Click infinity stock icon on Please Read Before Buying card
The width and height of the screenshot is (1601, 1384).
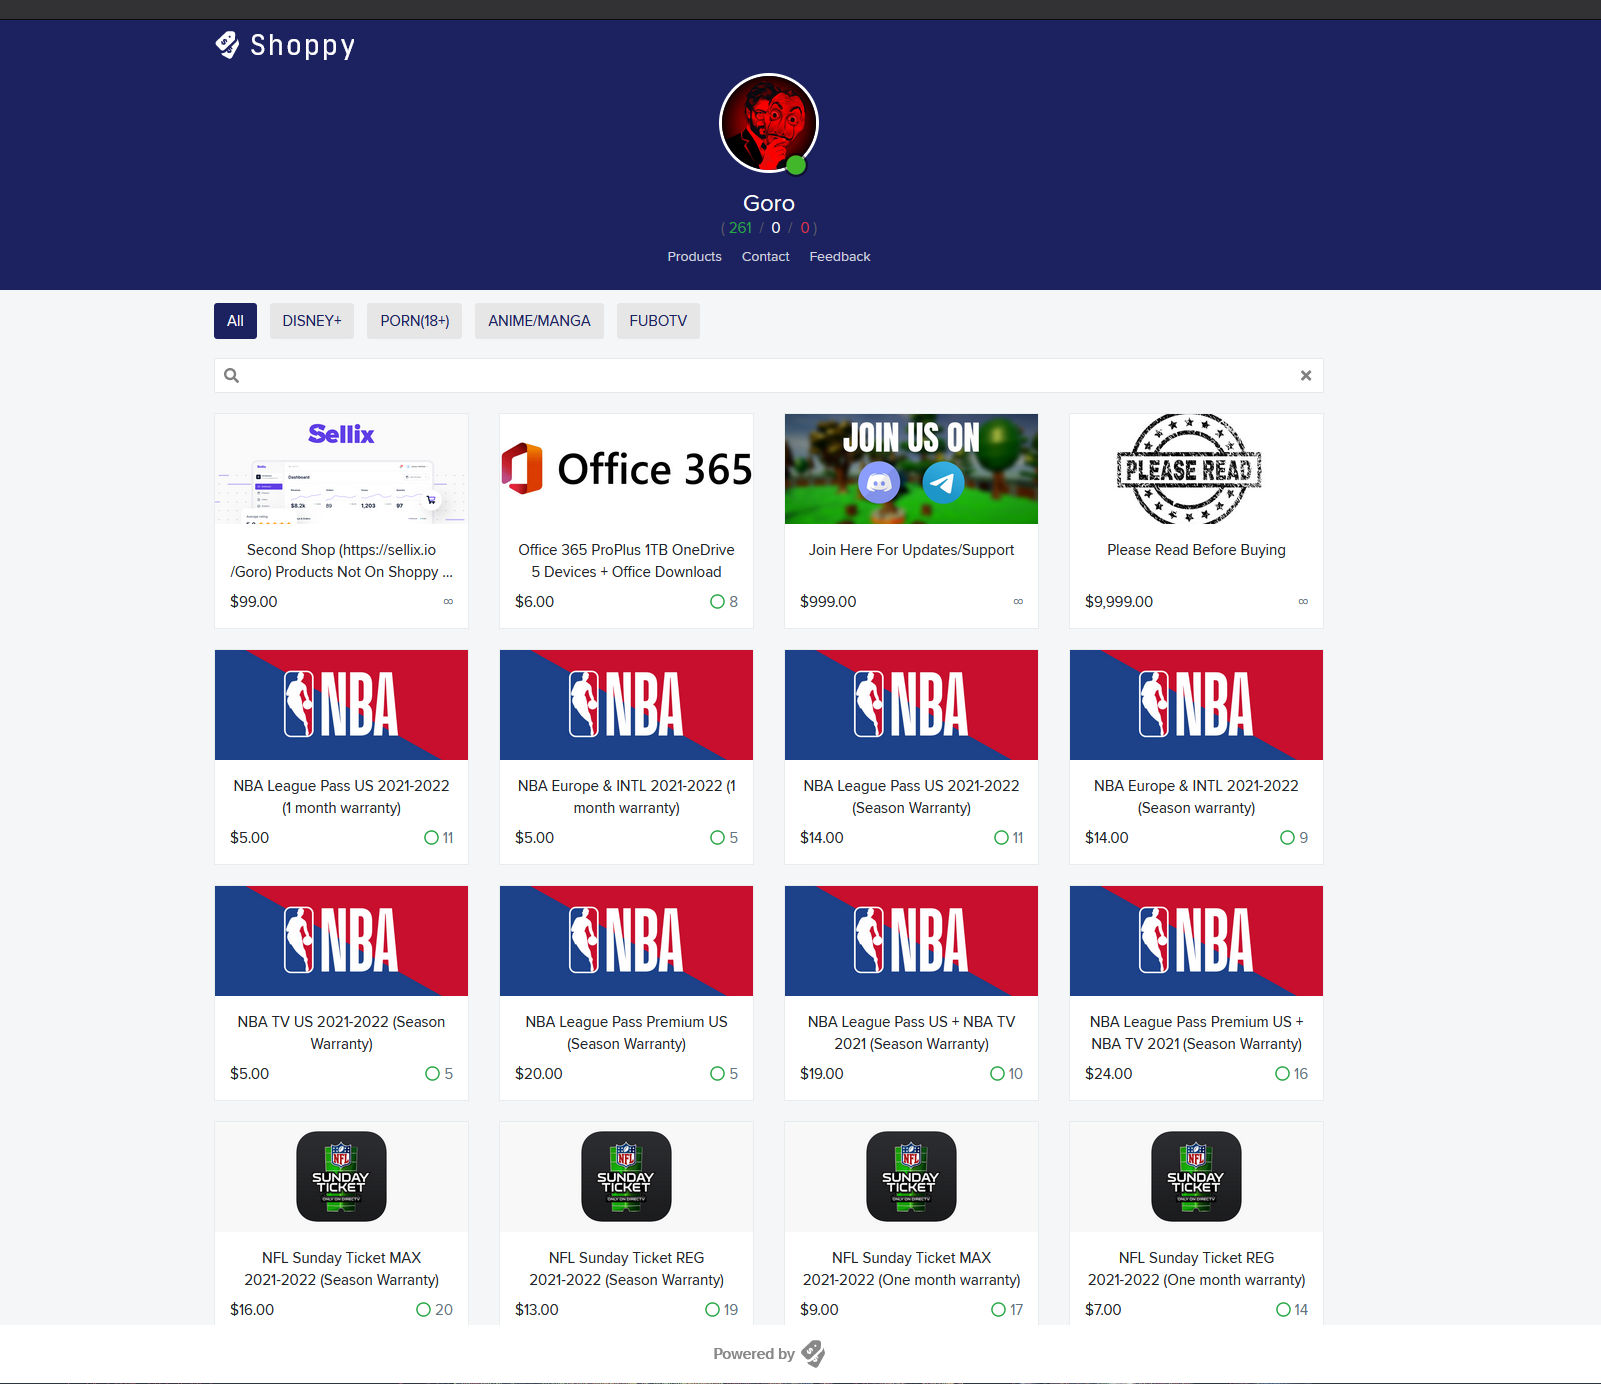point(1303,602)
